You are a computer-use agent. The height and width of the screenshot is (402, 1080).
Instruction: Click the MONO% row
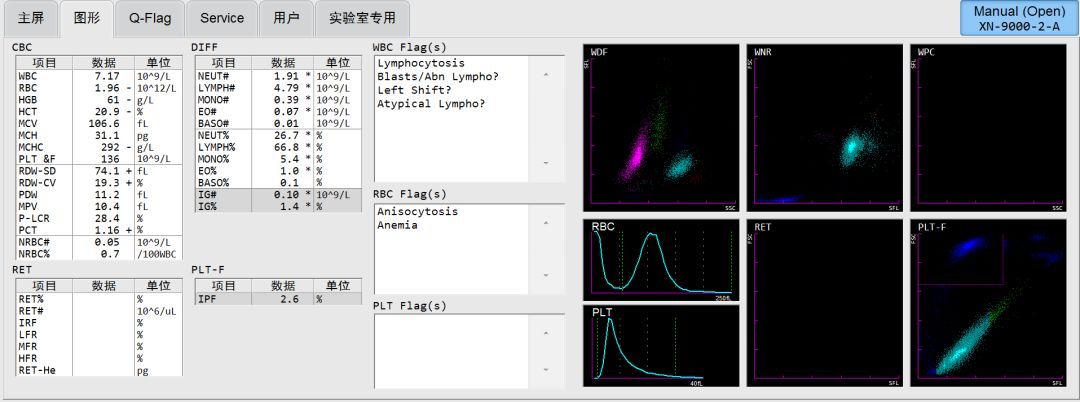(x=278, y=159)
